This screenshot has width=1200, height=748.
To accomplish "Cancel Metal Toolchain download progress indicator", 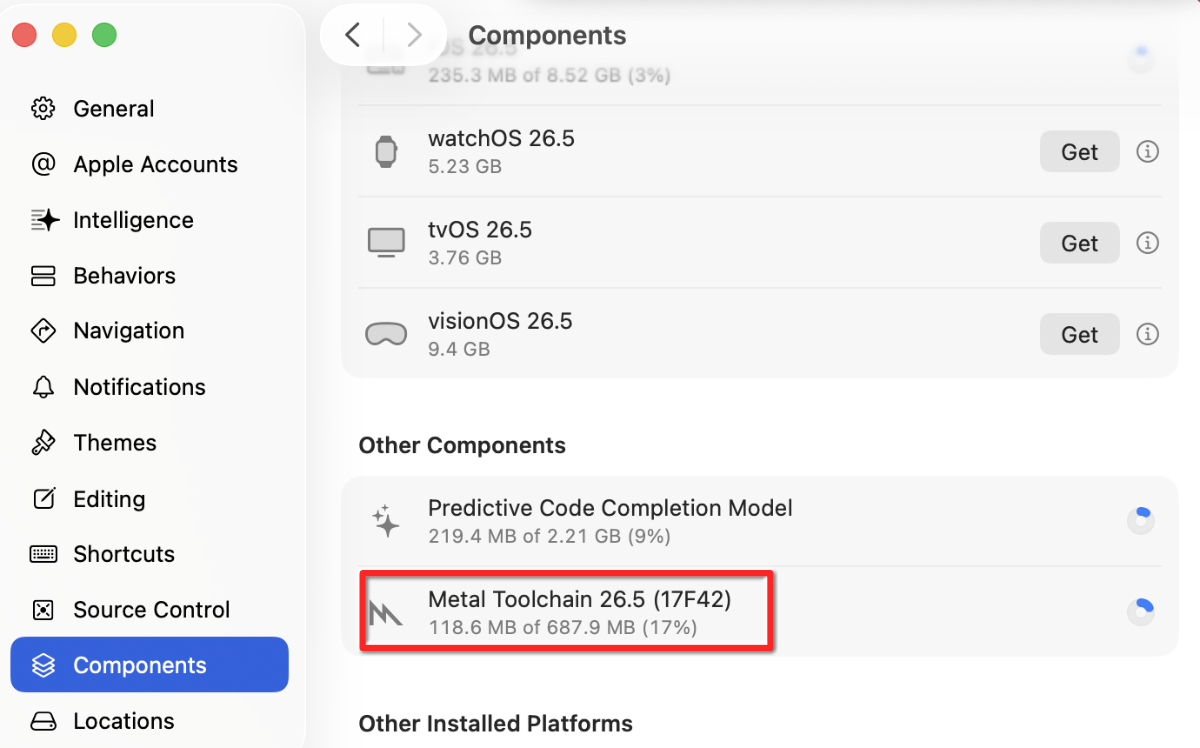I will coord(1140,611).
